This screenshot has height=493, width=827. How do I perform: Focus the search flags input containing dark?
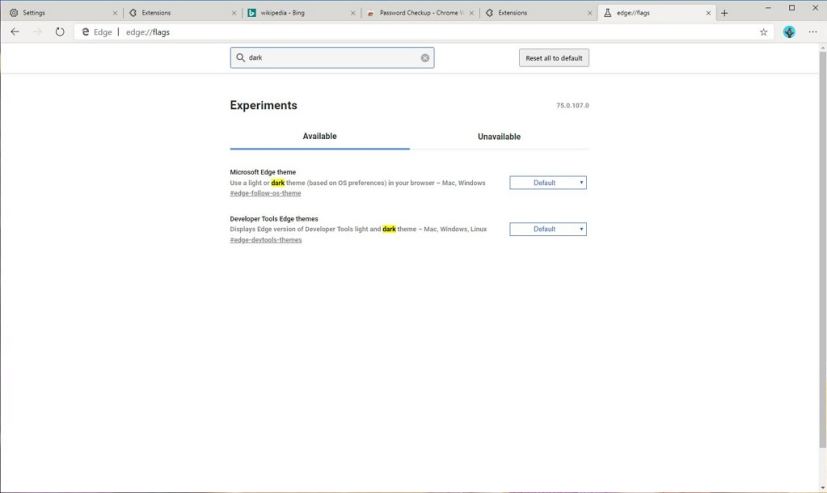332,58
